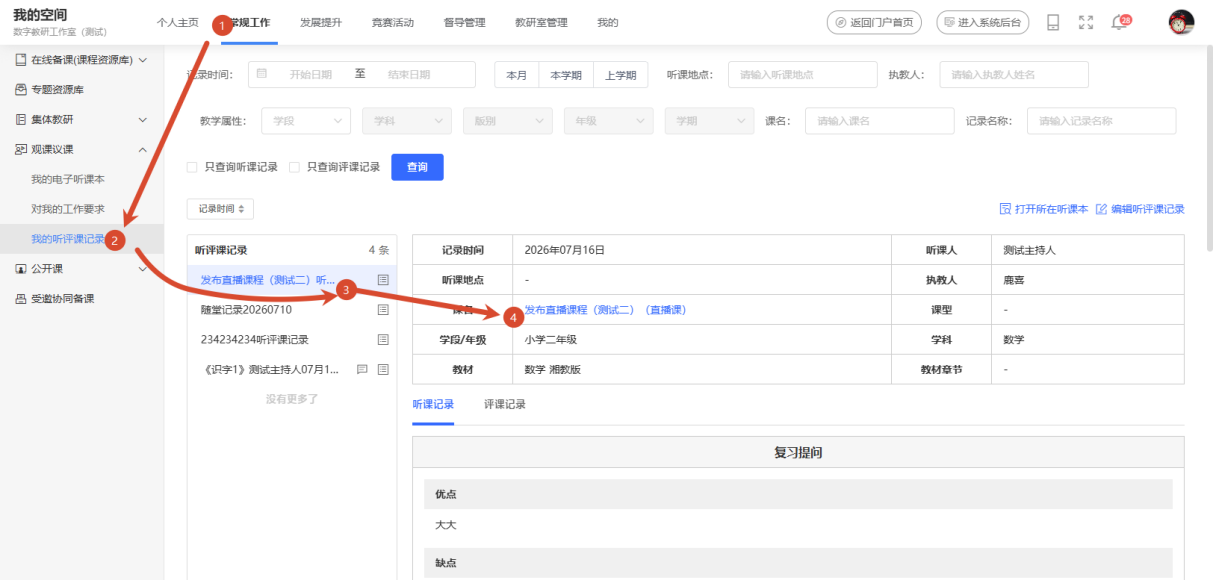This screenshot has height=580, width=1213.
Task: Click document icon on 《识字1》 row
Action: pyautogui.click(x=383, y=369)
